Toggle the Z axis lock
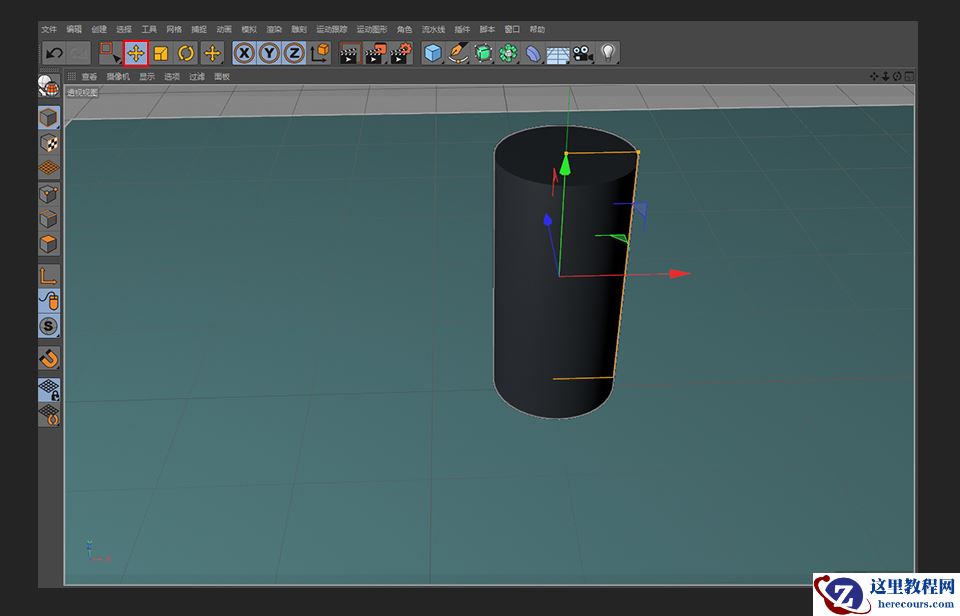 pyautogui.click(x=294, y=53)
